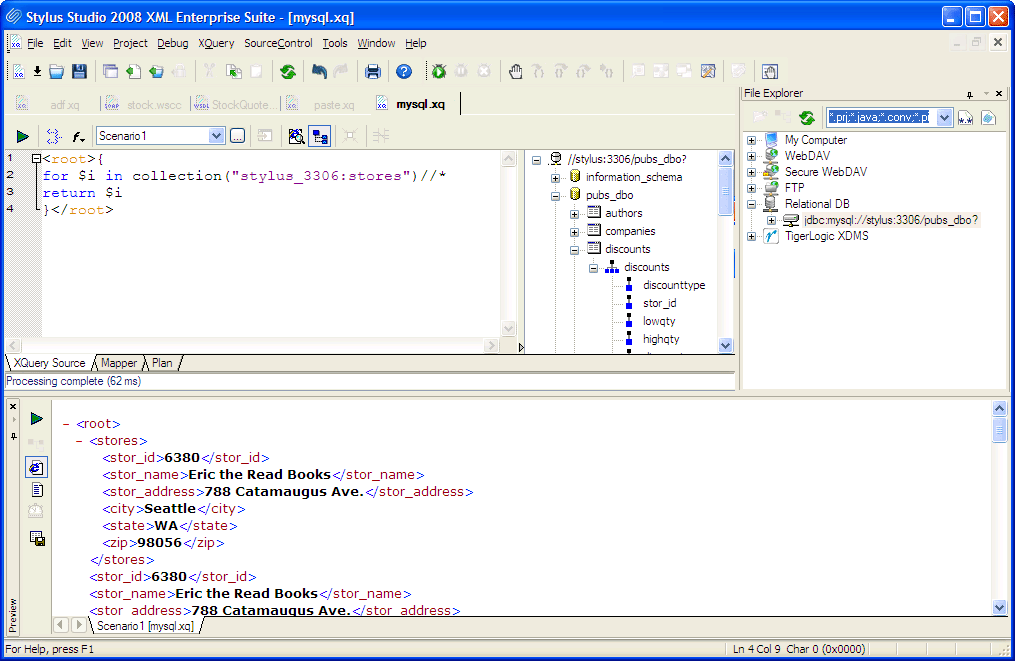This screenshot has height=661, width=1015.
Task: Switch preview to browser view
Action: click(36, 467)
